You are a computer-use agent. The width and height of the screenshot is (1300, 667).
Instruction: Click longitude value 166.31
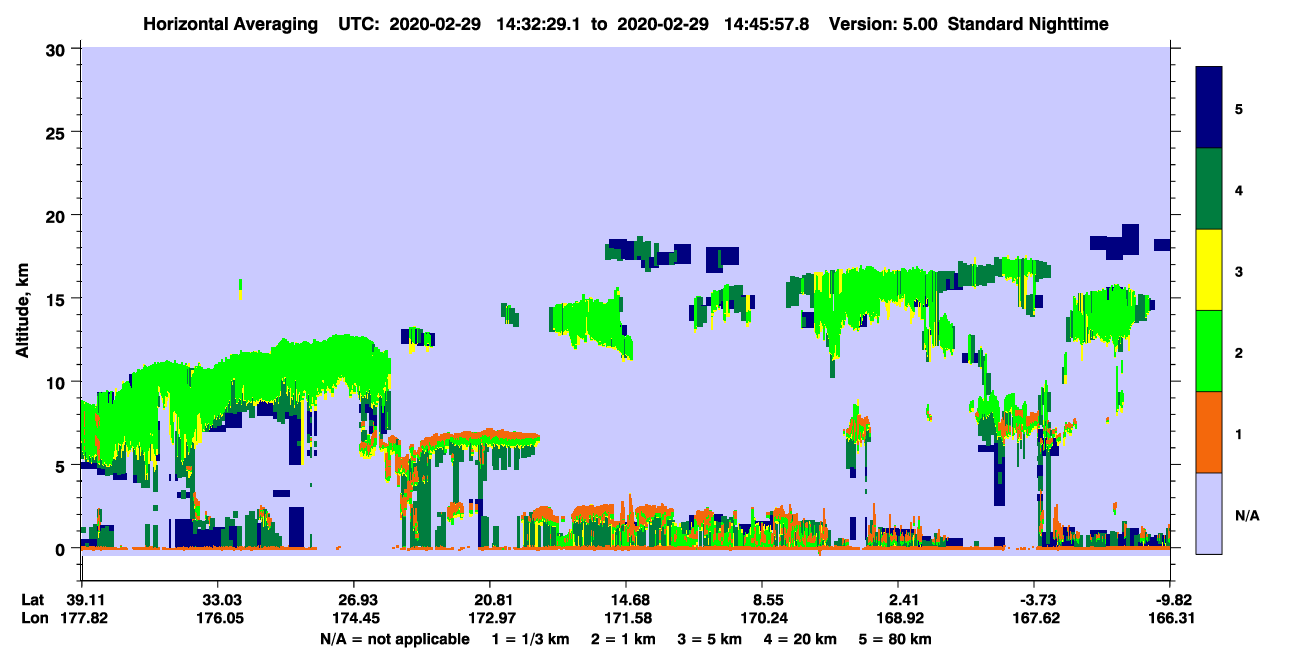click(1170, 618)
